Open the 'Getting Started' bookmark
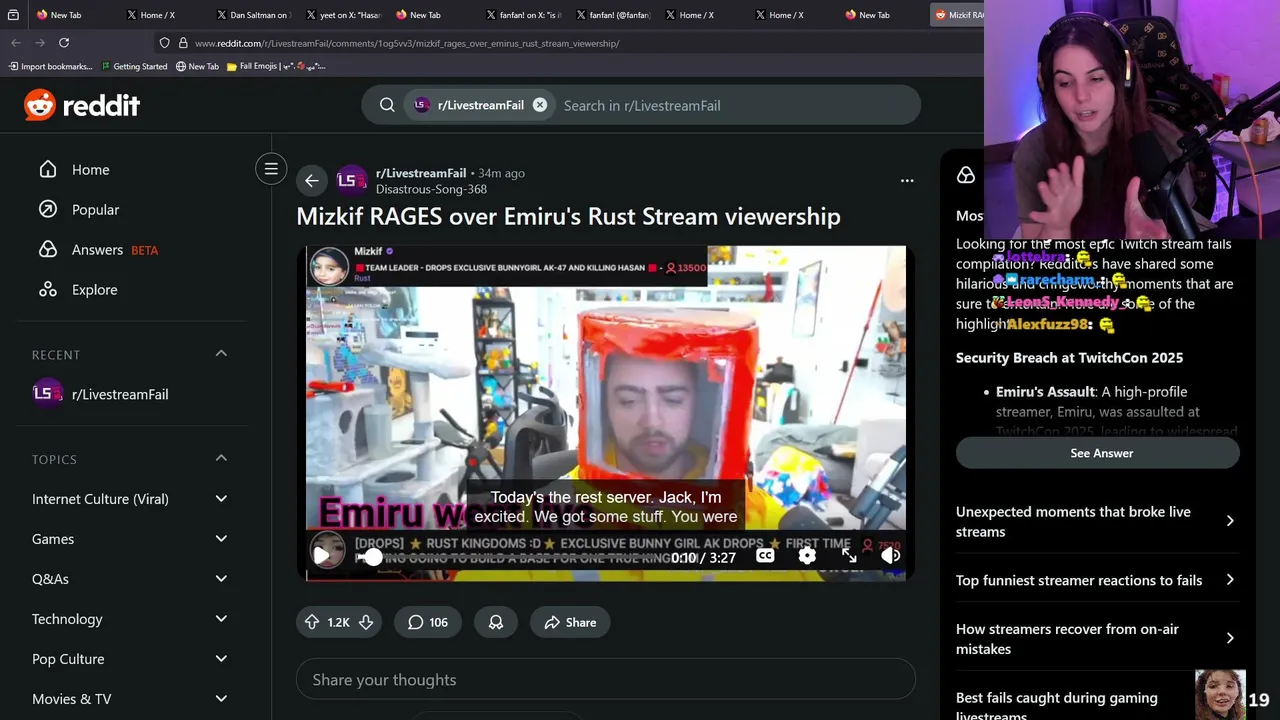The image size is (1280, 720). click(x=133, y=66)
